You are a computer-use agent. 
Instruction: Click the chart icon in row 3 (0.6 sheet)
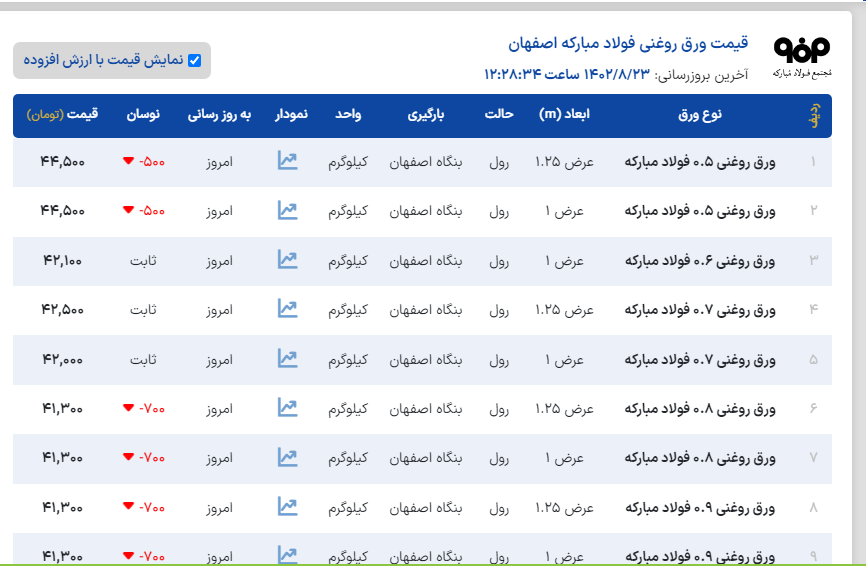point(287,260)
